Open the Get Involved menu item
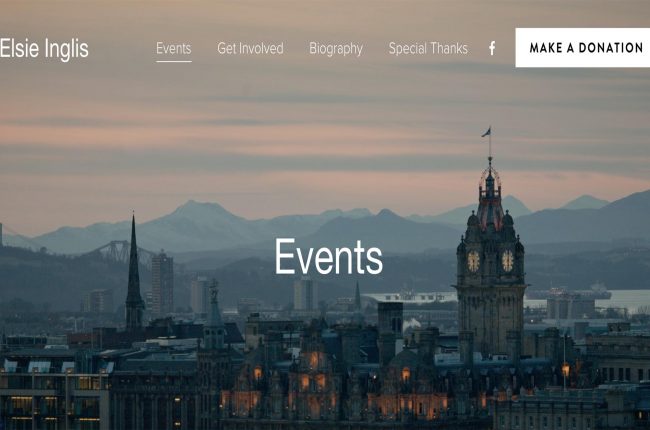This screenshot has width=650, height=430. [x=250, y=49]
